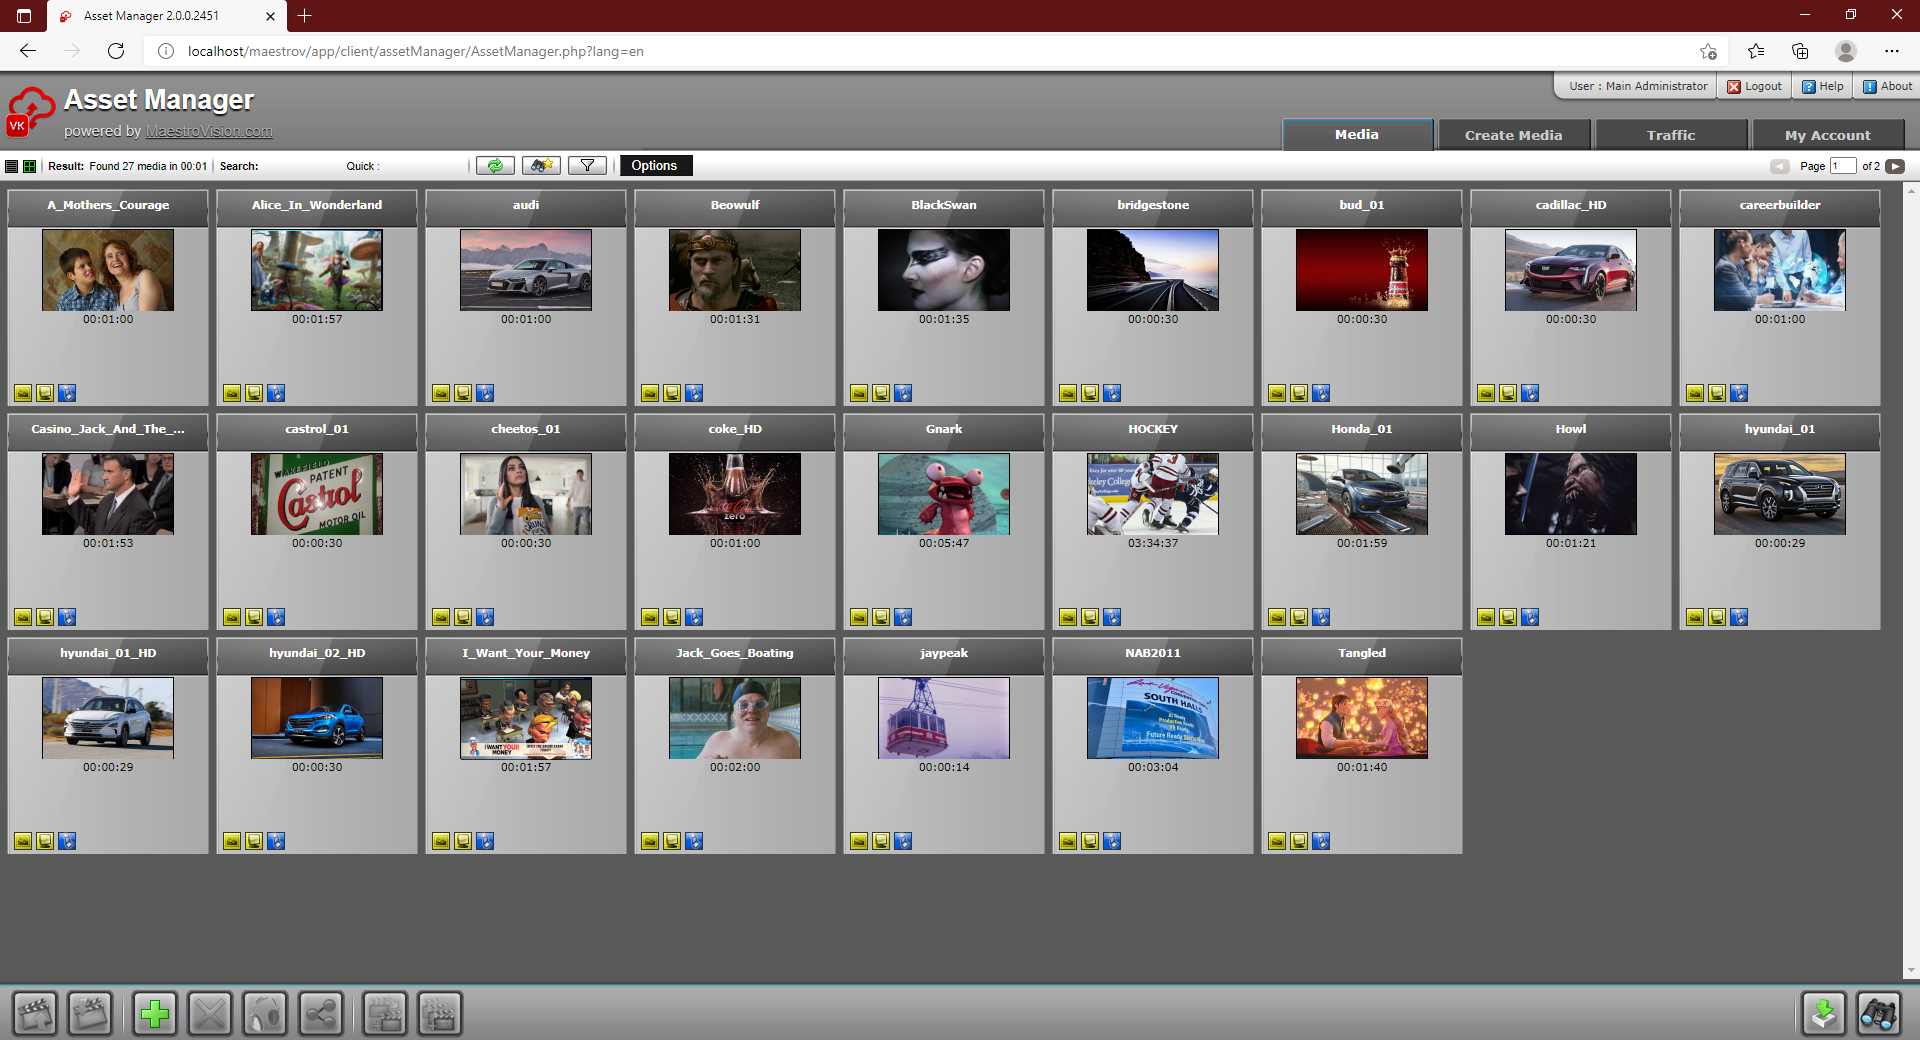
Task: Click the yellow image icon under Beowulf
Action: click(650, 393)
